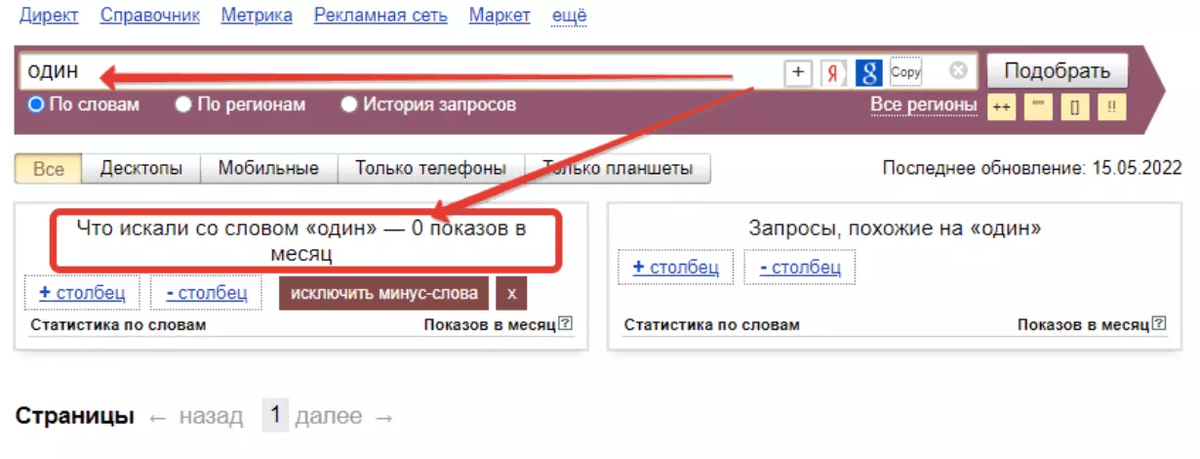This screenshot has height=459, width=1200.
Task: Switch to the 'Только планшеты' tab
Action: pos(617,168)
